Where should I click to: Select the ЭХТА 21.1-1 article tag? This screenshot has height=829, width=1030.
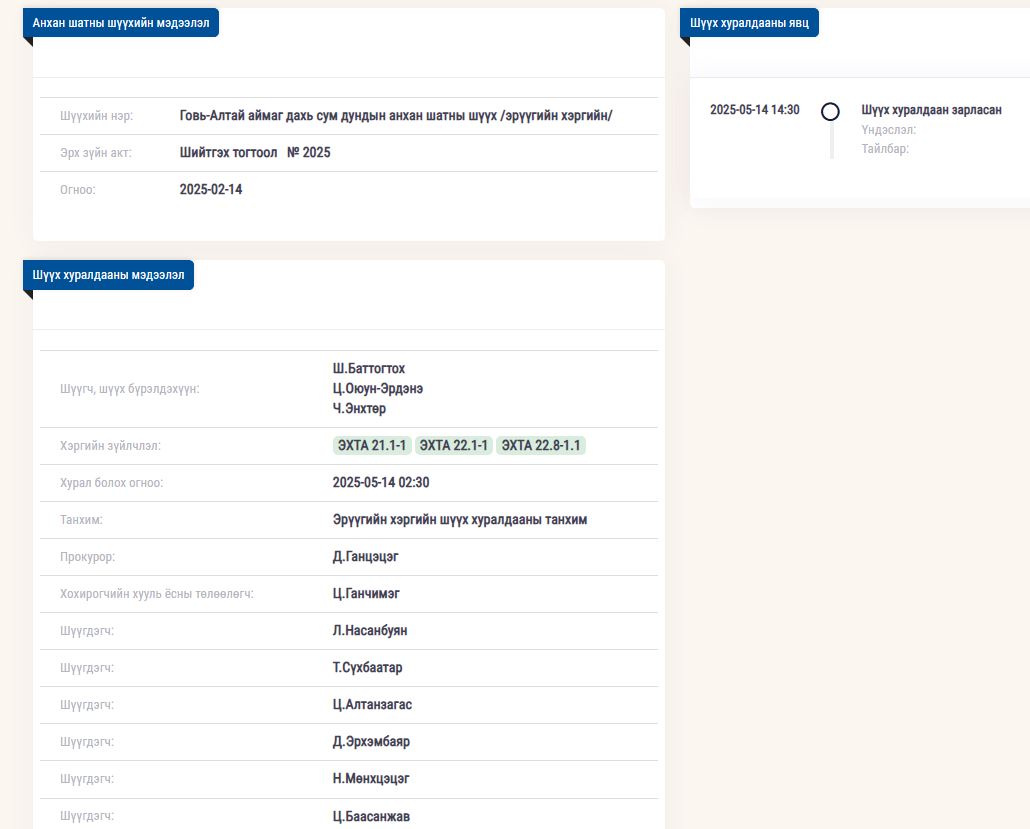point(372,446)
